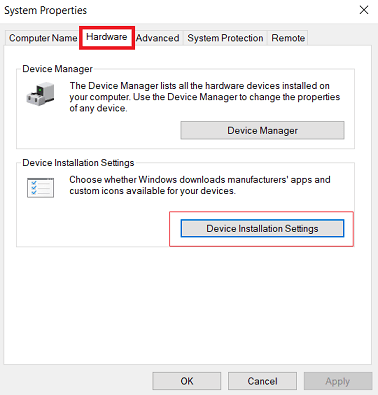This screenshot has width=378, height=395.
Task: Cancel the System Properties dialog
Action: click(262, 381)
